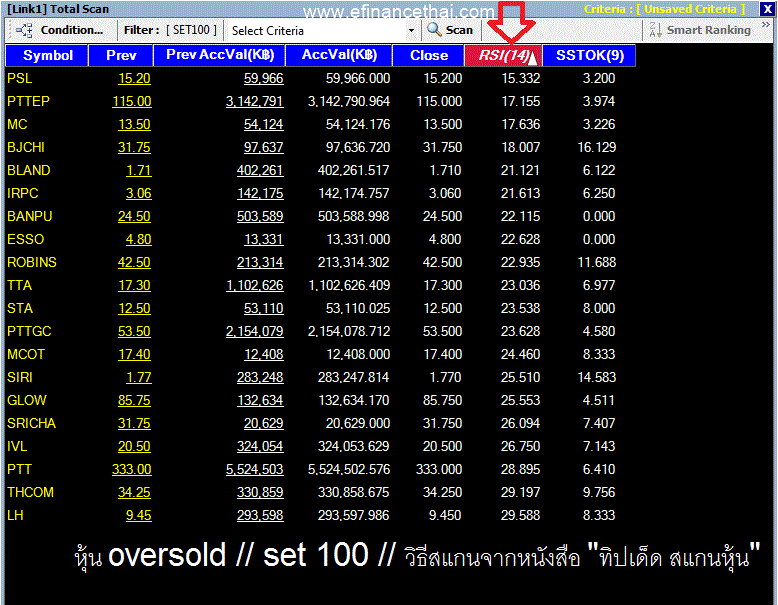Click ROBINS close value 42.500
The width and height of the screenshot is (778, 605).
(442, 262)
